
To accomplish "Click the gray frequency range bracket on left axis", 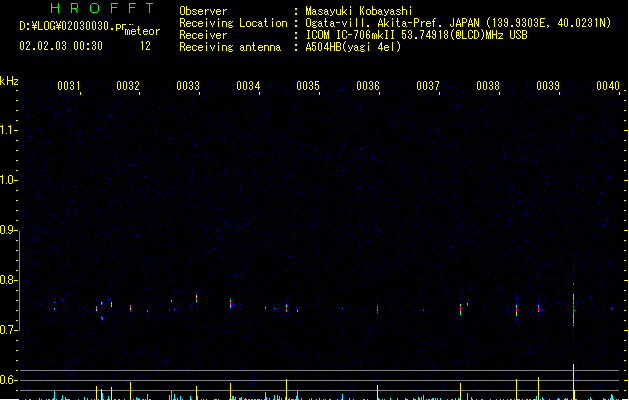I will 19,281.
